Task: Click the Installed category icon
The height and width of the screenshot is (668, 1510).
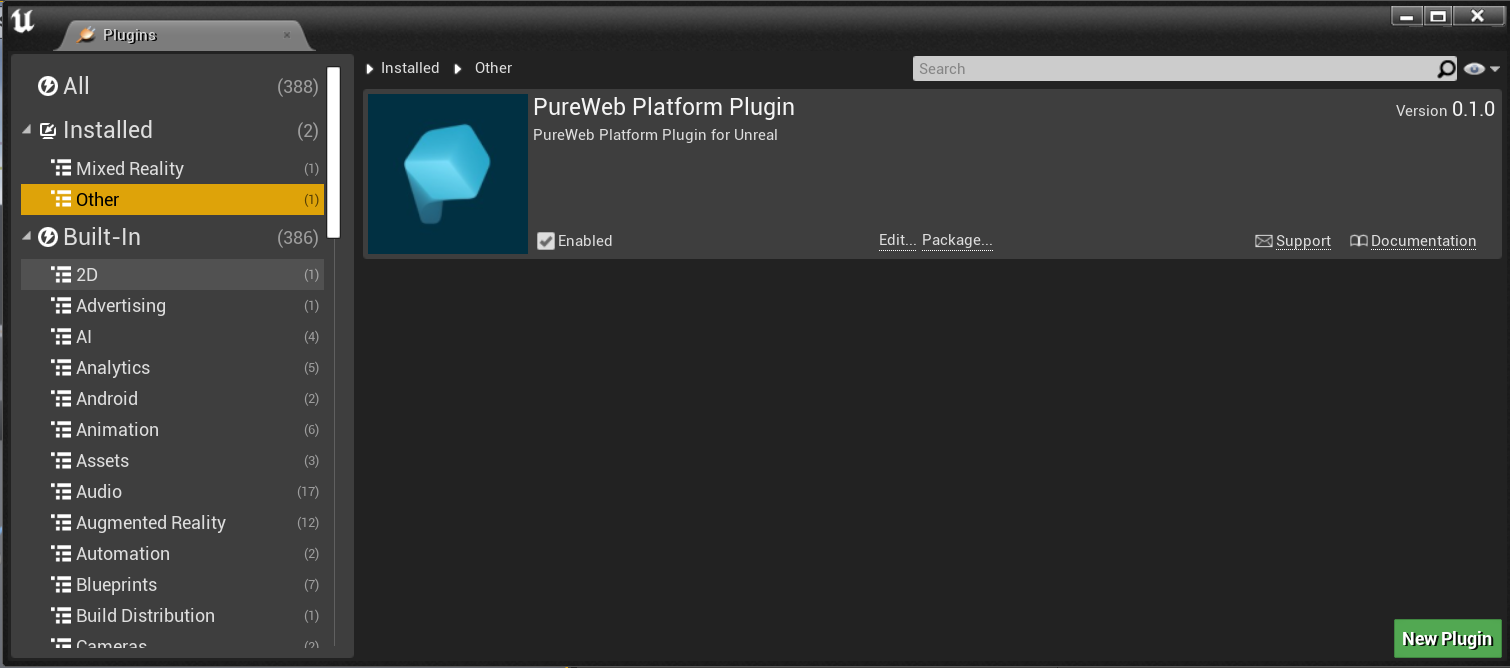Action: point(48,130)
